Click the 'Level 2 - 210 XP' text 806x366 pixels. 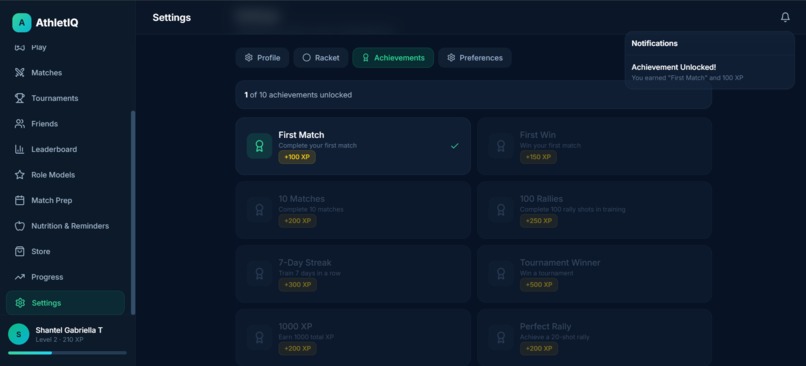(60, 340)
